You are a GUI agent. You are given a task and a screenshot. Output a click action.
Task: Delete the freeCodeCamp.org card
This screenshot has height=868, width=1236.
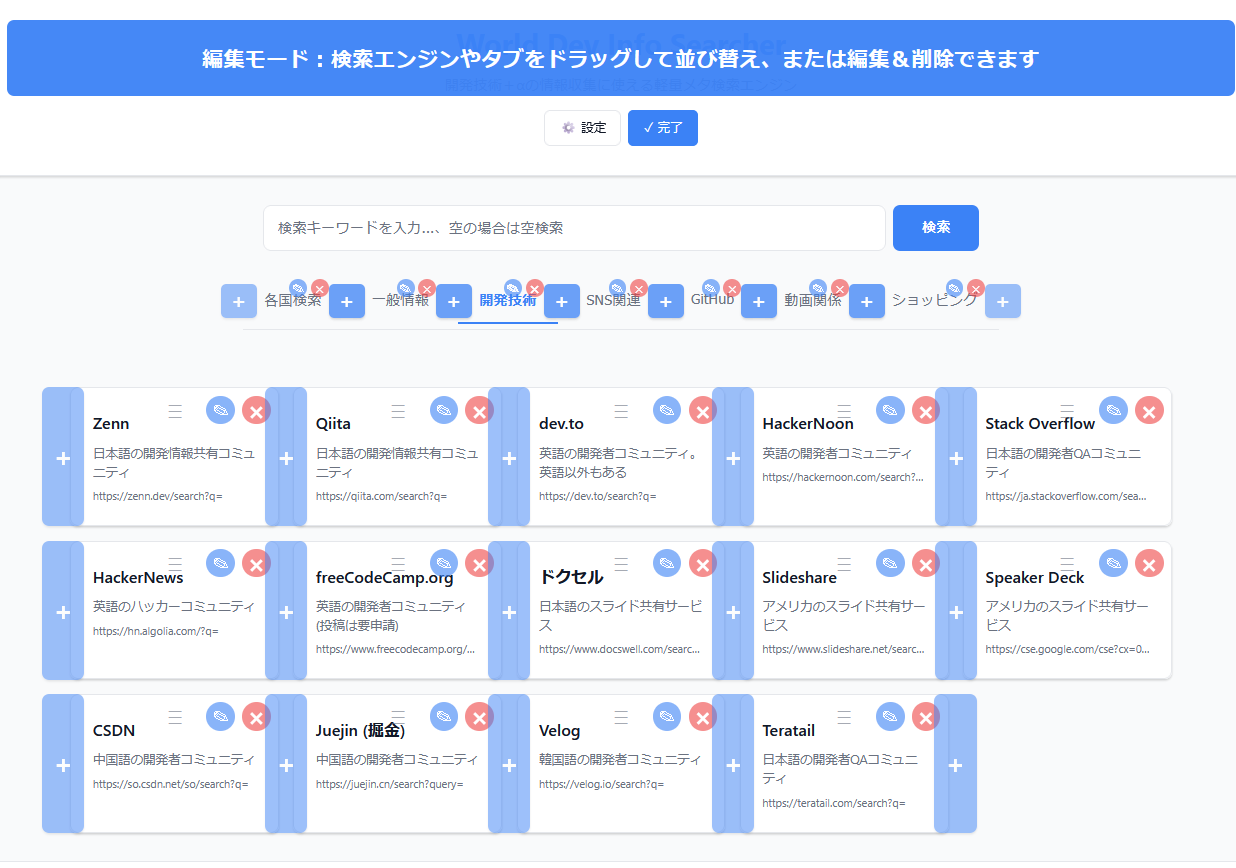pos(480,563)
